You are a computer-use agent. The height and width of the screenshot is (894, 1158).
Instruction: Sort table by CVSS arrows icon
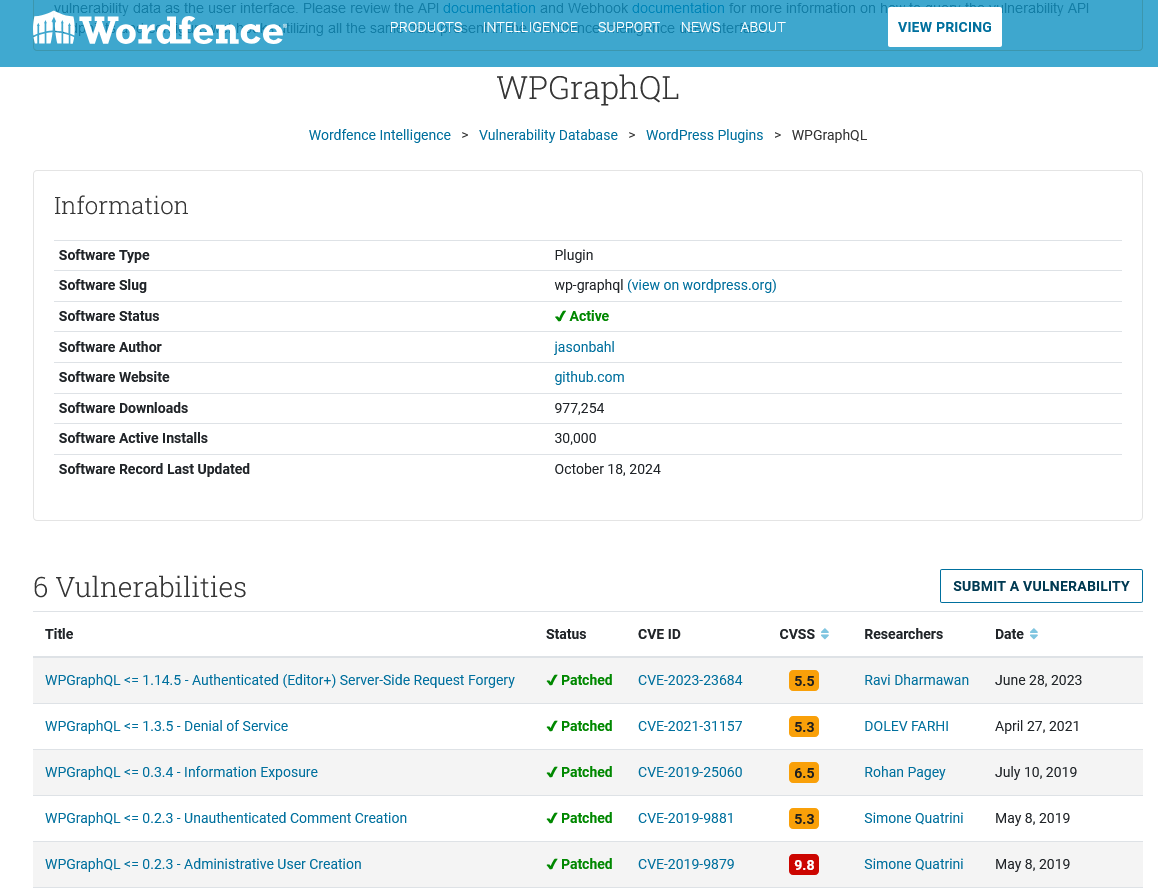[x=825, y=634]
